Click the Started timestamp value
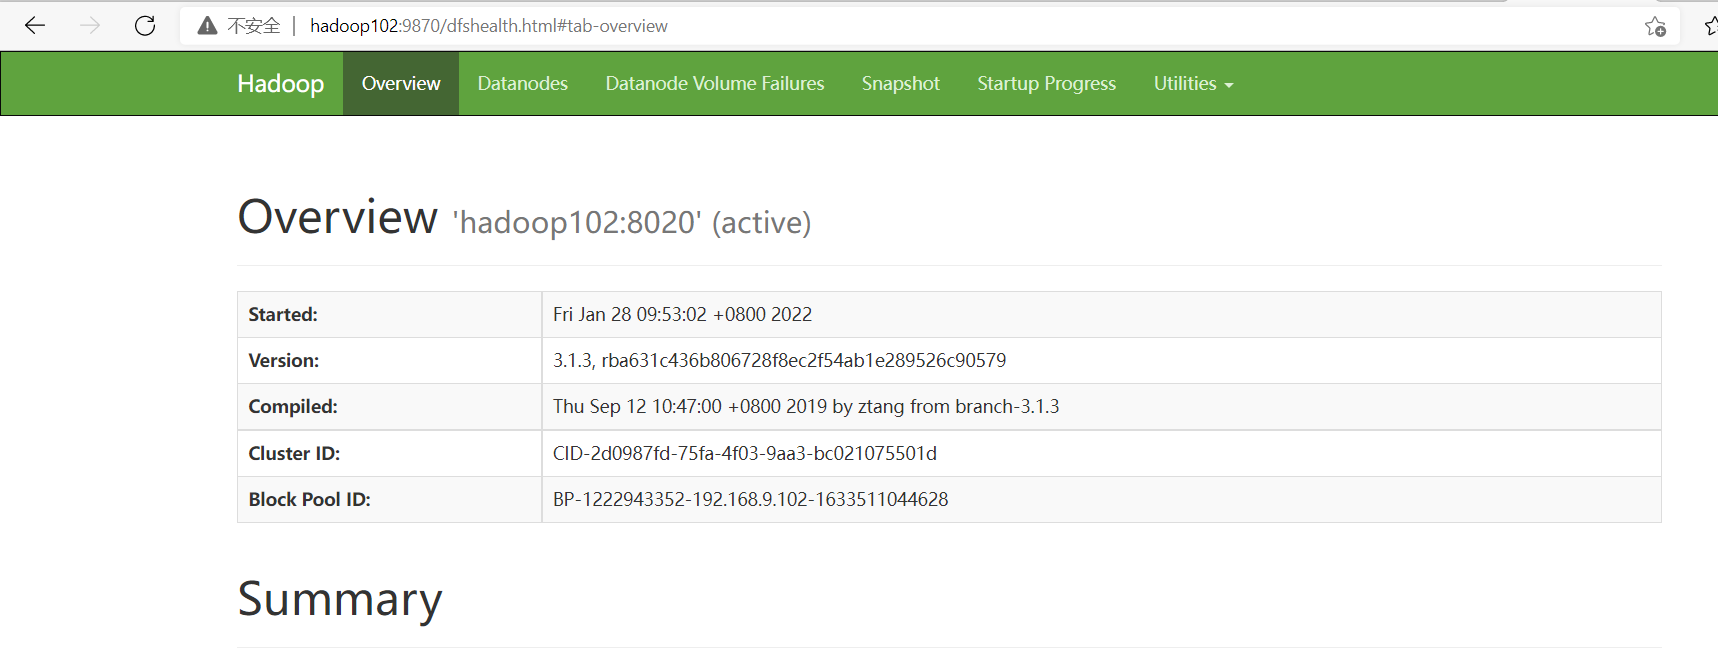1718x652 pixels. click(682, 314)
